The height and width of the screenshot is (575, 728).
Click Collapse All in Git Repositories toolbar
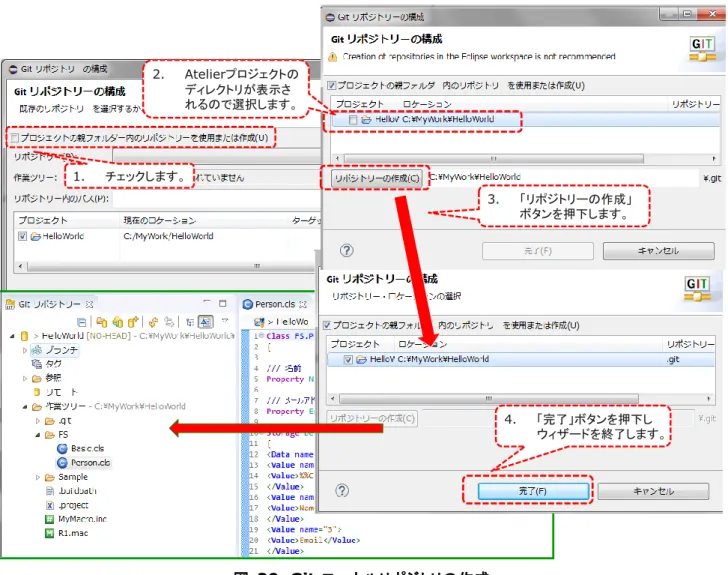82,322
